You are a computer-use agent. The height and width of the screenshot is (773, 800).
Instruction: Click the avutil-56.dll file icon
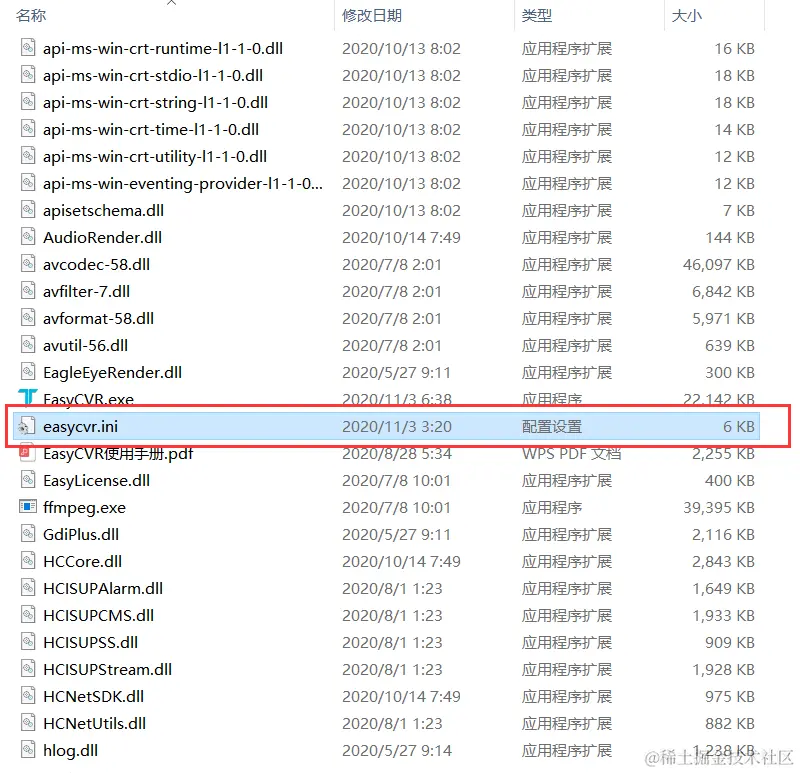(28, 345)
